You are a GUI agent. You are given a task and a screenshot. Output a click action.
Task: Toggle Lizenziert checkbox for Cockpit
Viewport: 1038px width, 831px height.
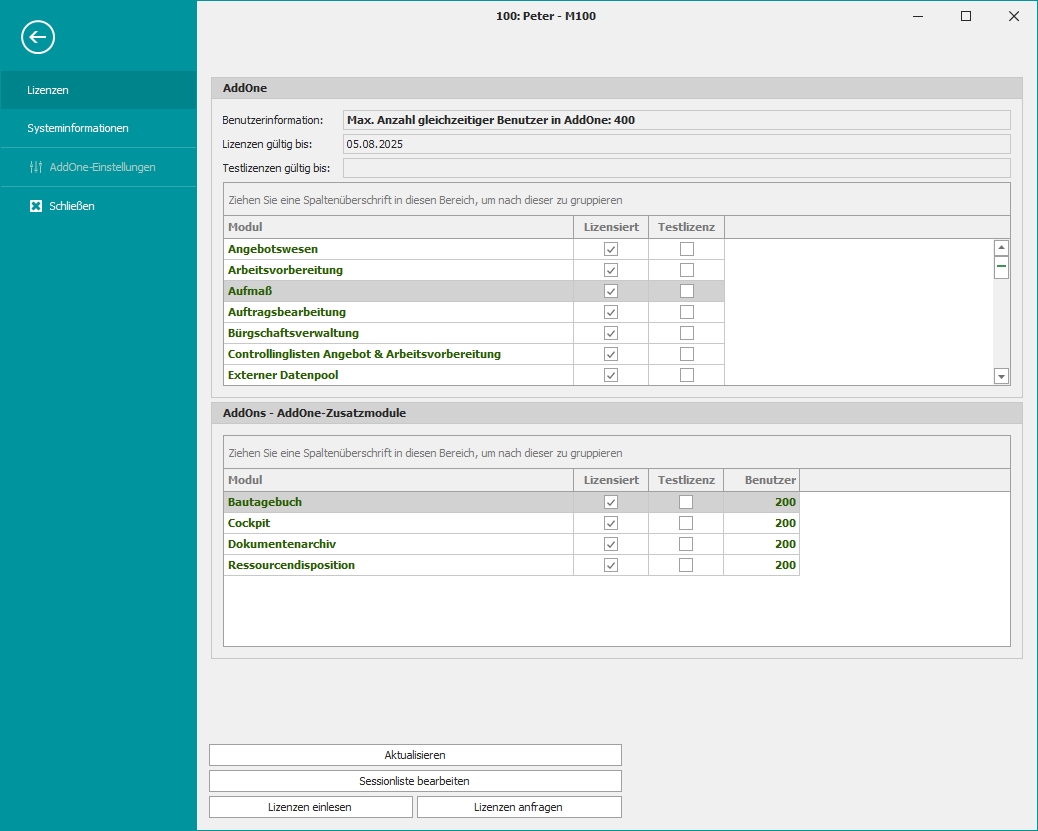click(x=611, y=523)
